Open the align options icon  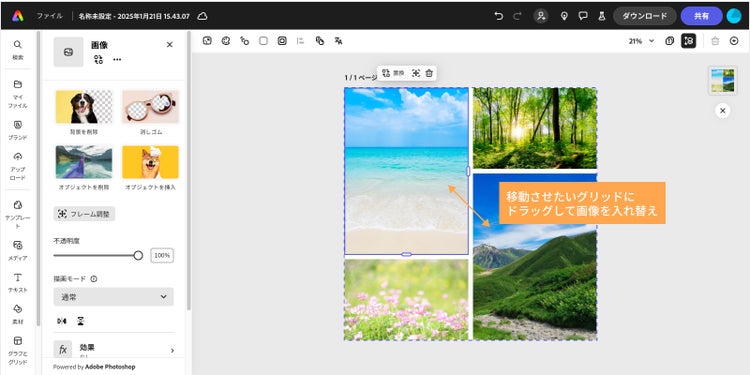(x=300, y=41)
